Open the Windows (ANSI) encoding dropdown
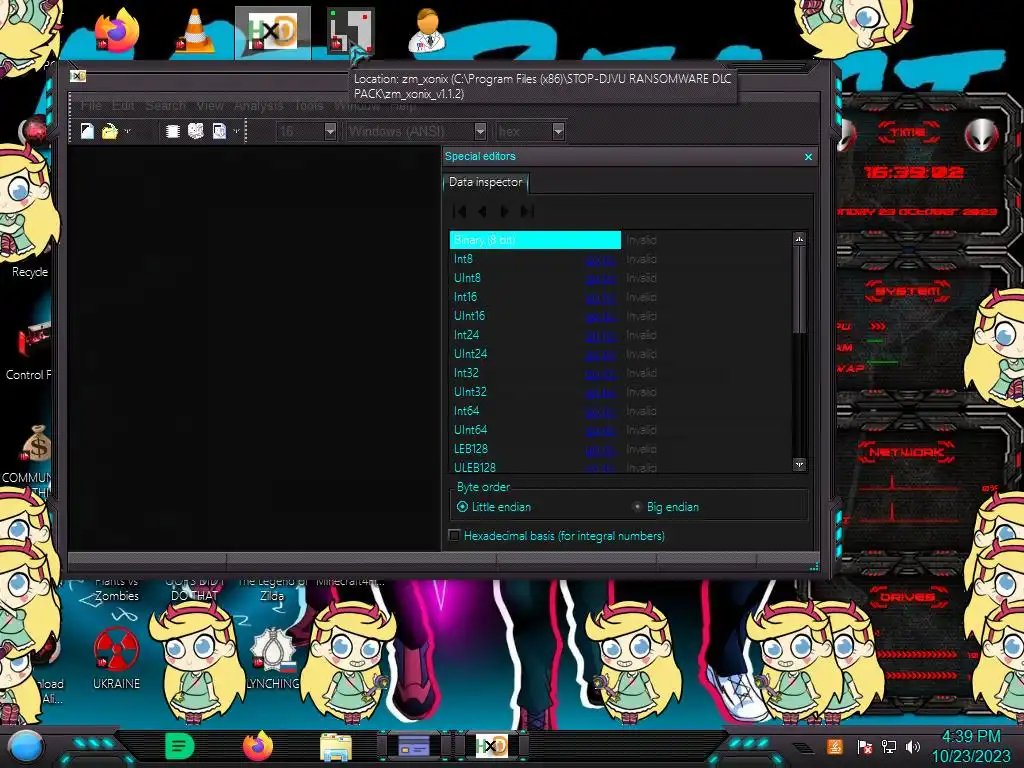The width and height of the screenshot is (1024, 768). pyautogui.click(x=480, y=131)
